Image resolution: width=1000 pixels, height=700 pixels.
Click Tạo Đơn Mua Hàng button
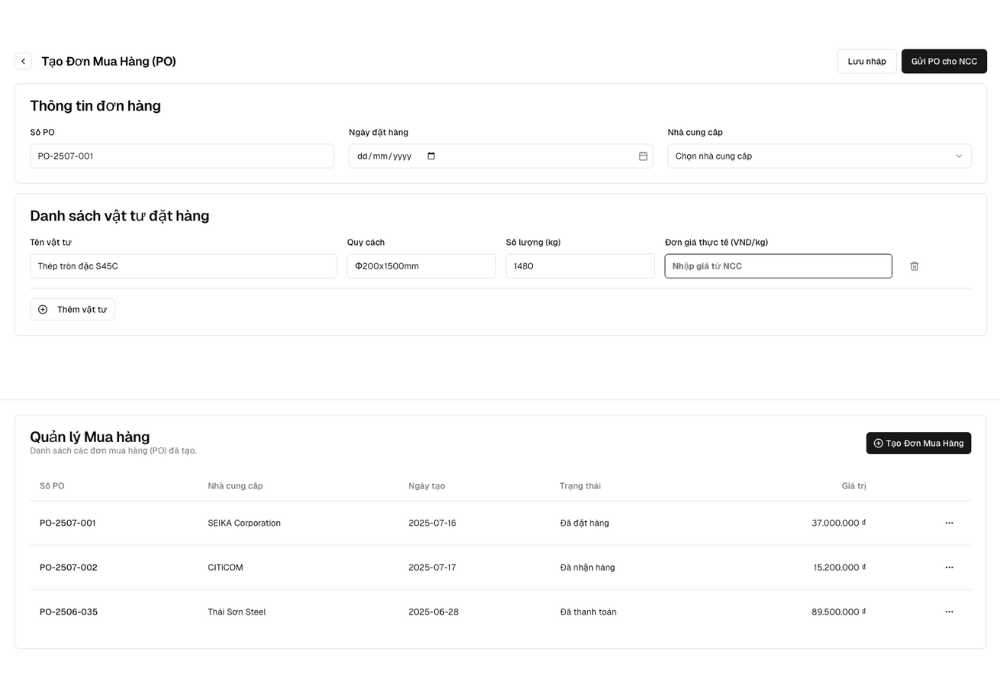coord(918,443)
